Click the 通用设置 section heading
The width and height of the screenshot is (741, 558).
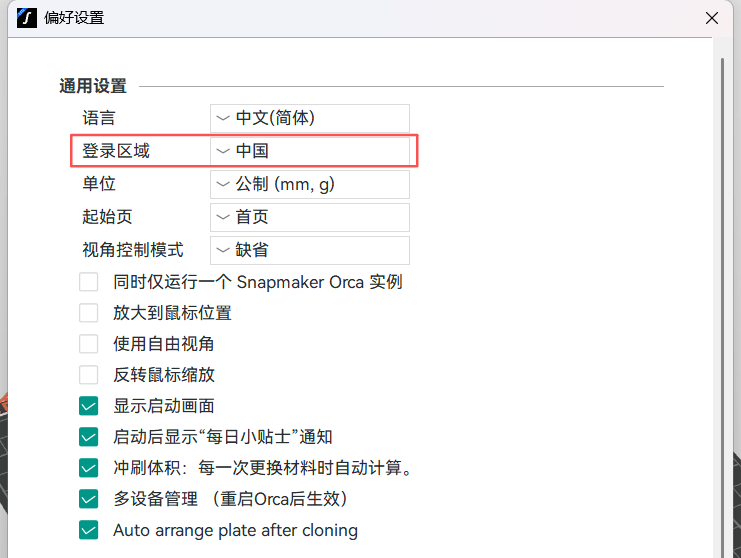93,87
